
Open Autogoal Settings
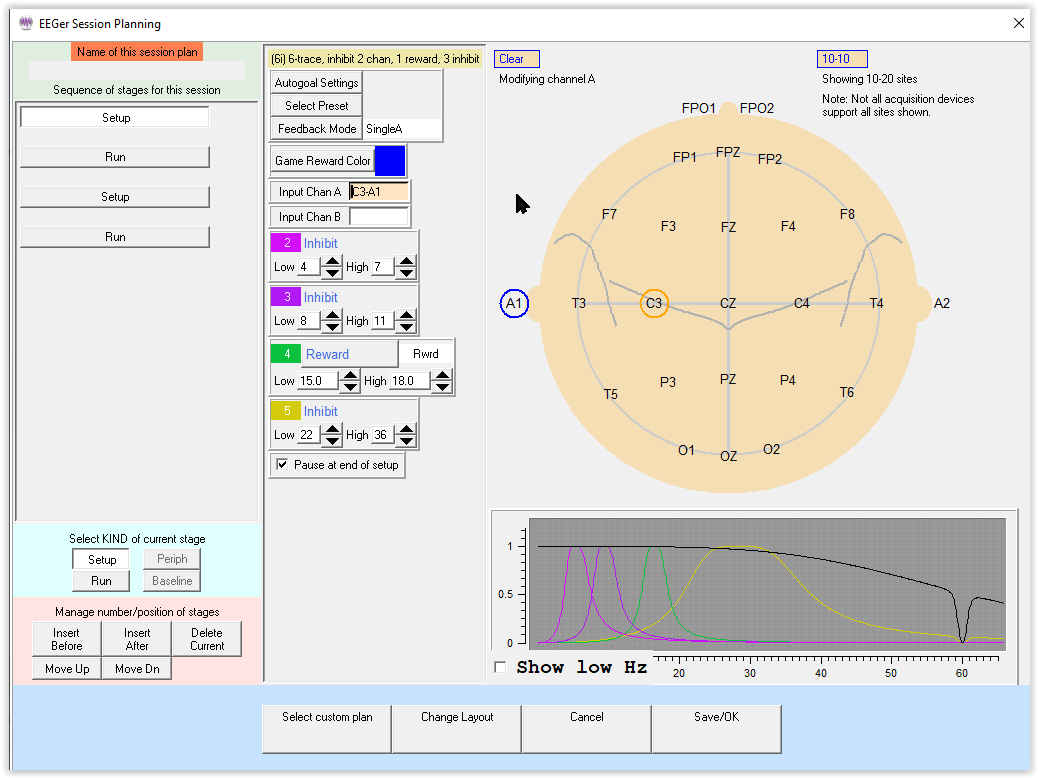pos(316,83)
